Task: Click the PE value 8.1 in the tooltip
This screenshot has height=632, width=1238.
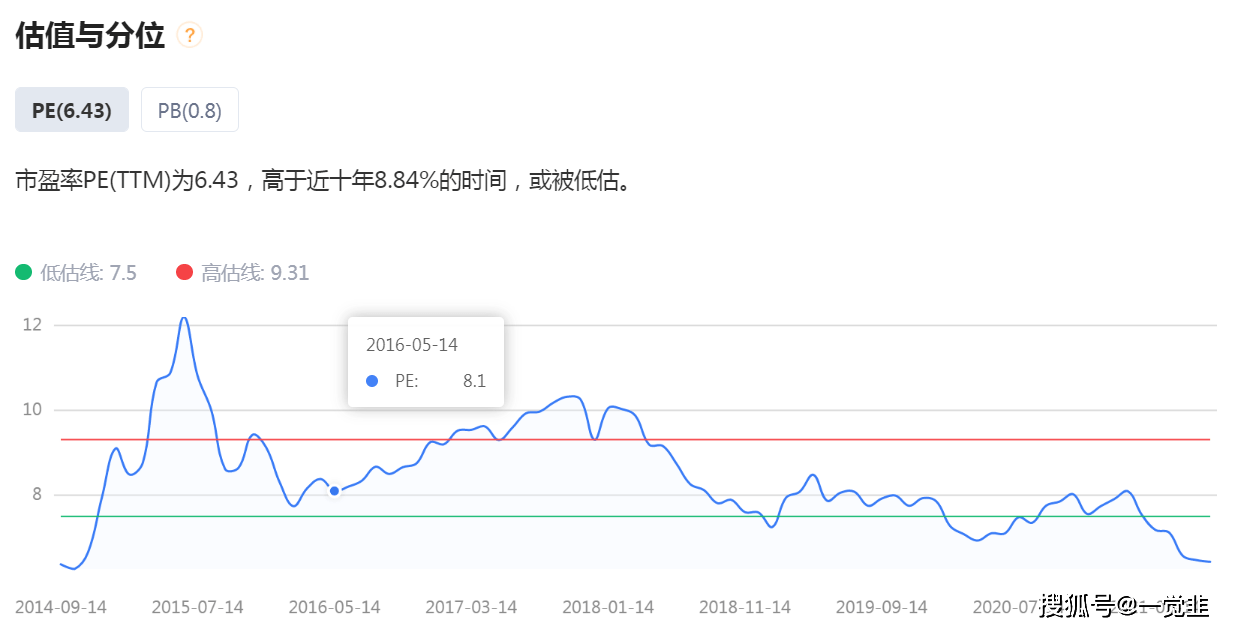Action: [474, 381]
